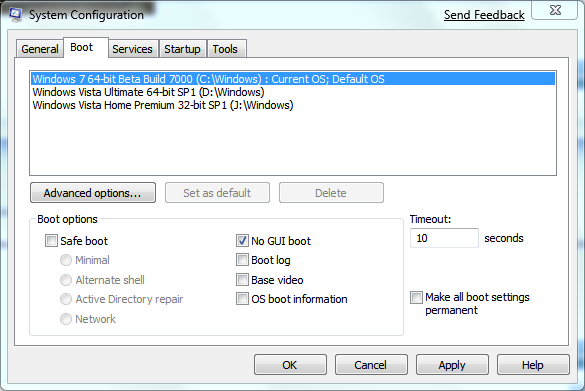Go to the Startup tab

coord(182,49)
